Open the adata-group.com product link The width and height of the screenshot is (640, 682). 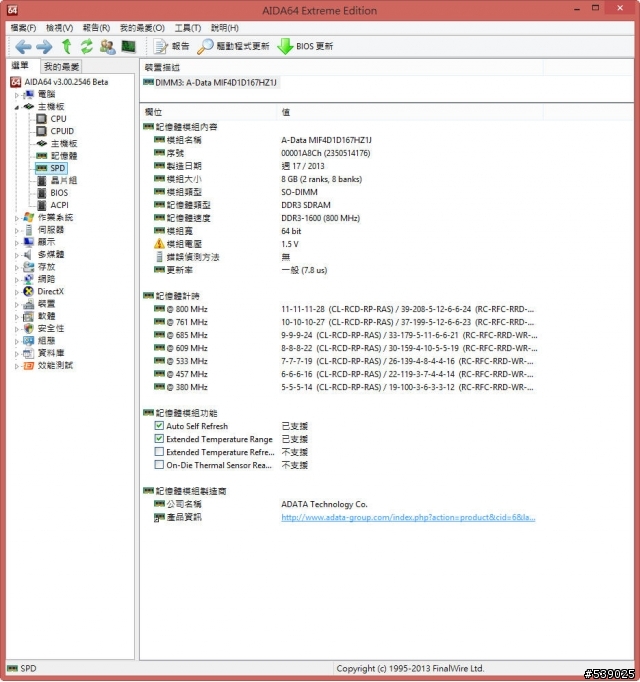(x=408, y=517)
